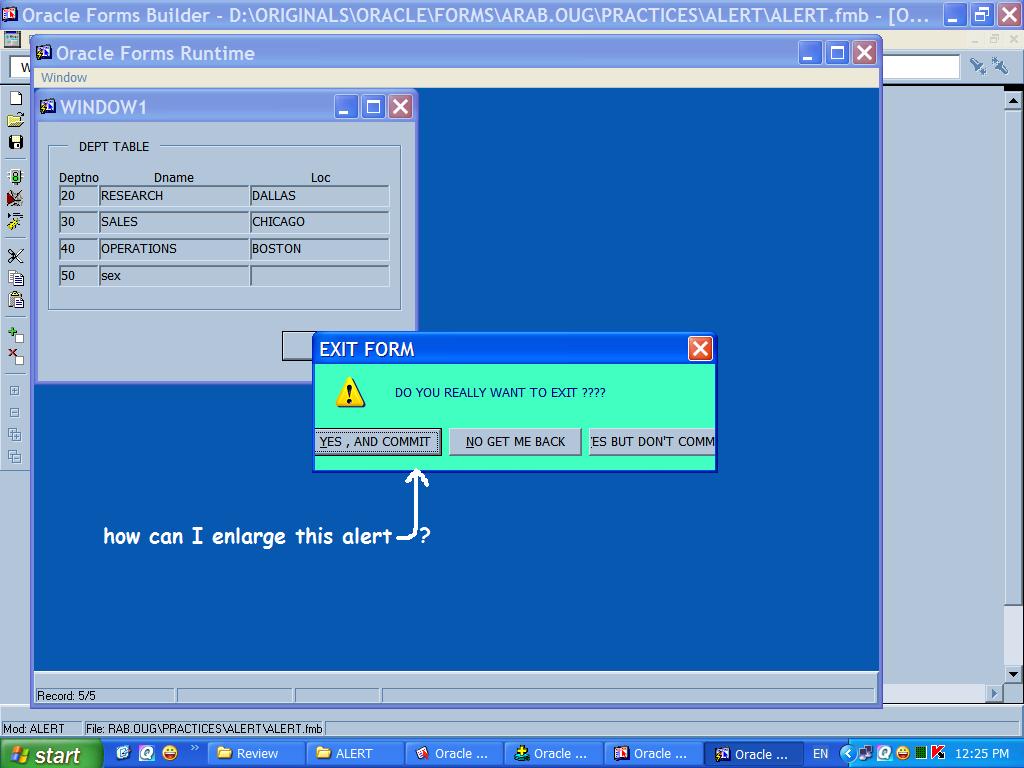Click the Expand node icon in left toolbar
Viewport: 1024px width, 768px height.
click(15, 391)
